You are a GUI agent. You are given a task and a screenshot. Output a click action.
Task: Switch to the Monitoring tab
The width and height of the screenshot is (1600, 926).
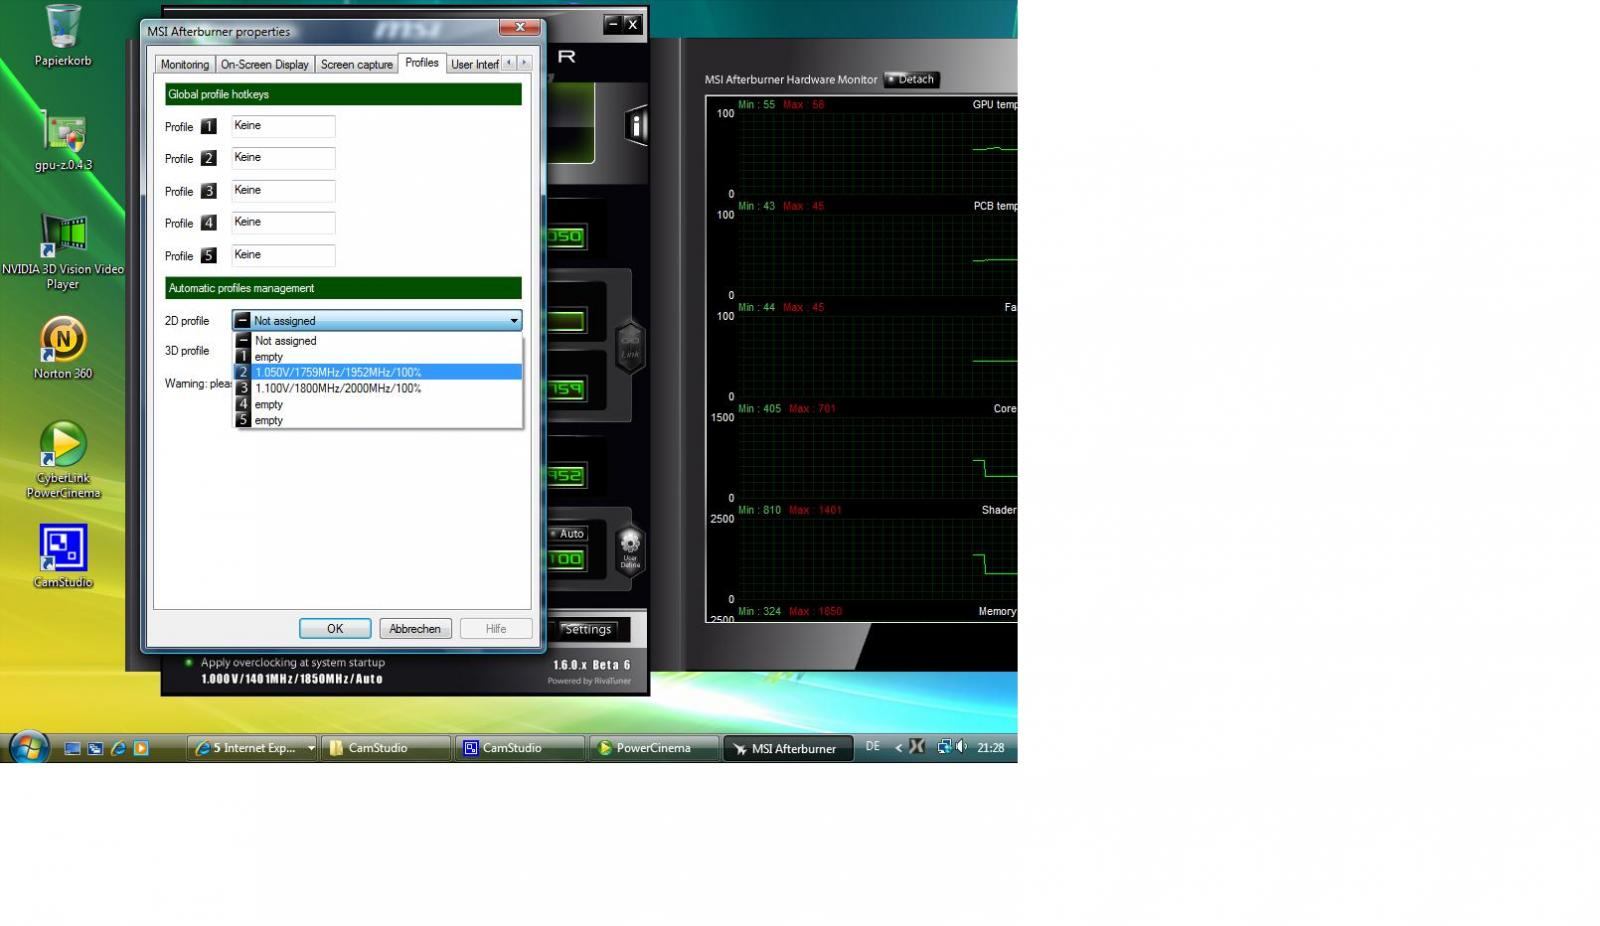[185, 64]
